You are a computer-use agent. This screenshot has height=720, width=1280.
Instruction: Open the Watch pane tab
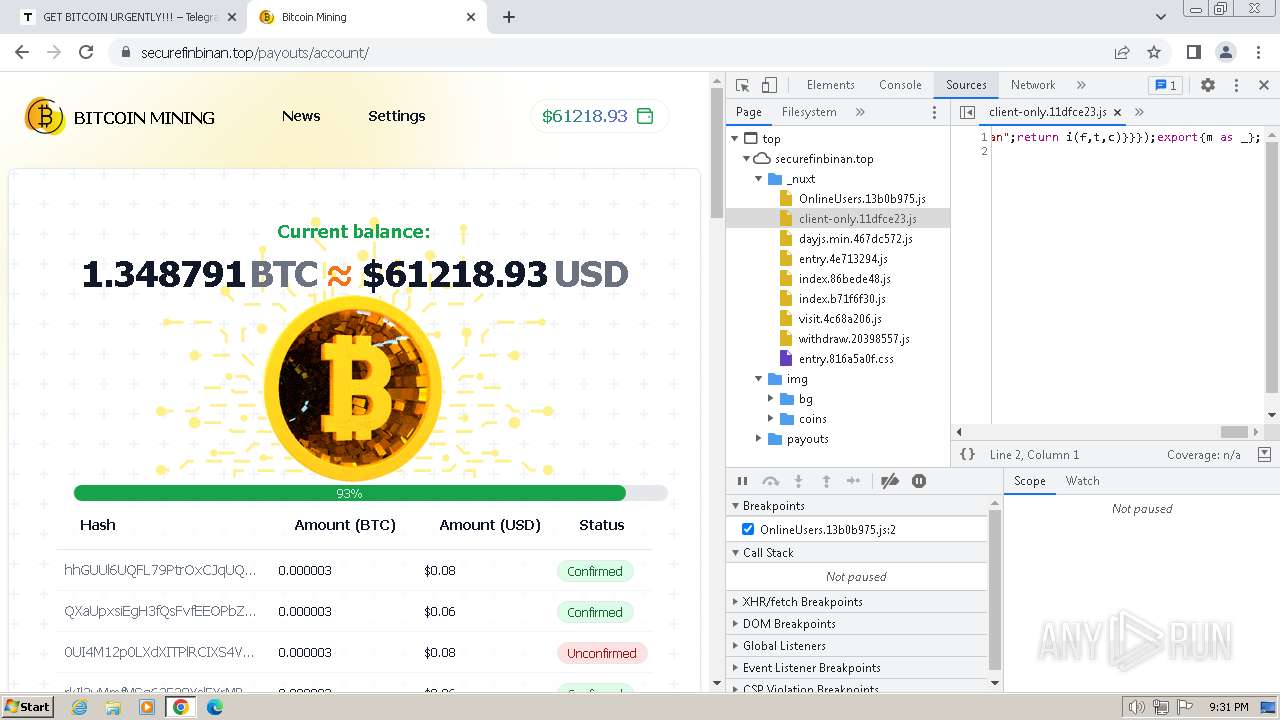click(1082, 481)
